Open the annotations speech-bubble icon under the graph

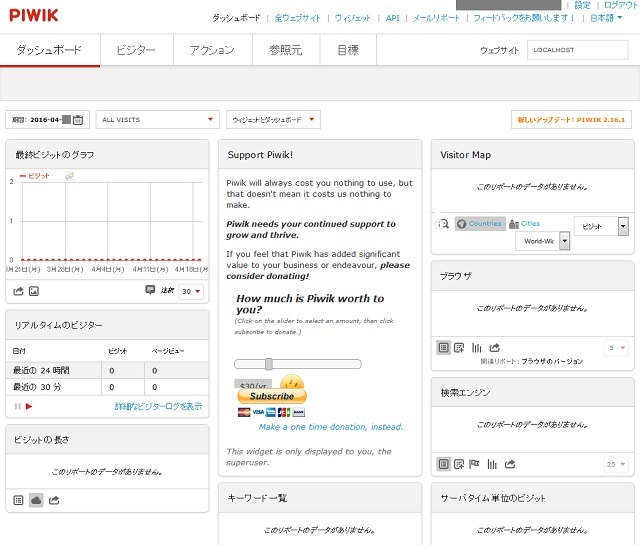[x=150, y=289]
